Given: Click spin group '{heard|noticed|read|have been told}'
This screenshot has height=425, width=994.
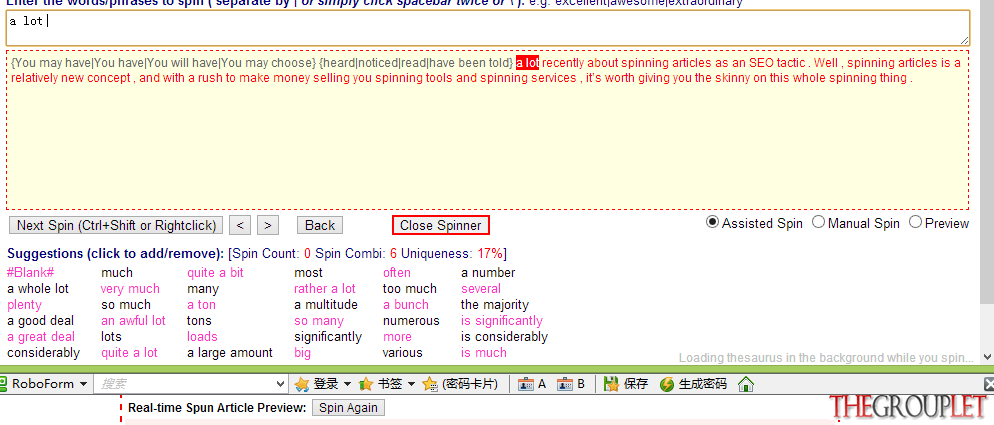Looking at the screenshot, I should (x=416, y=63).
